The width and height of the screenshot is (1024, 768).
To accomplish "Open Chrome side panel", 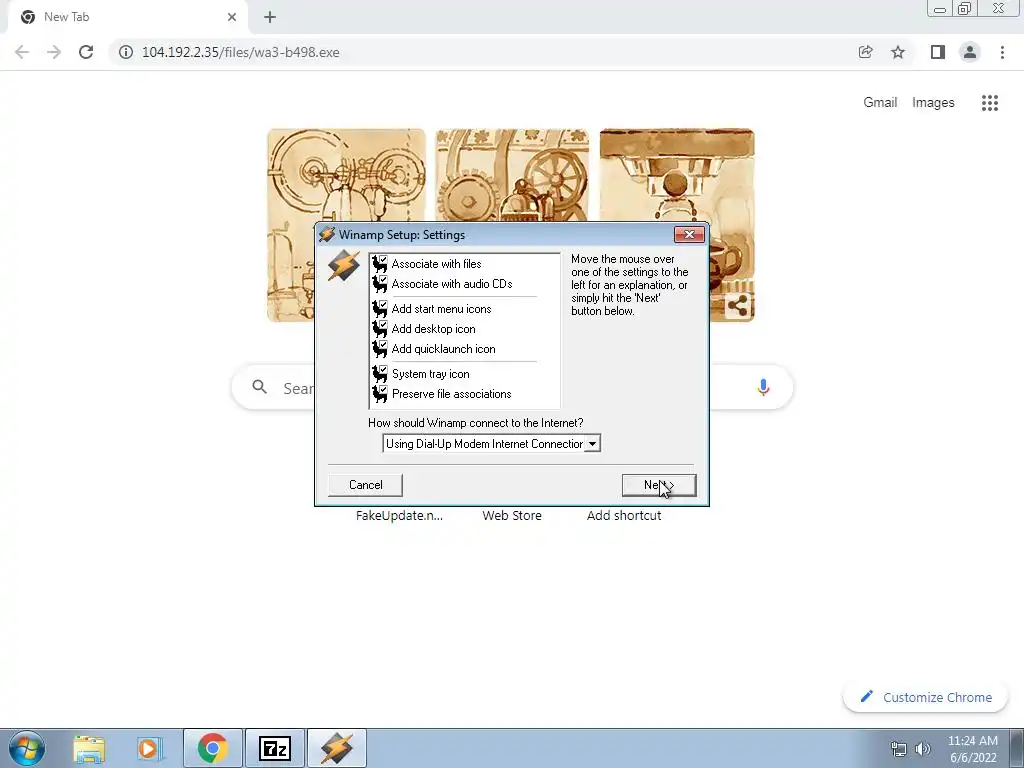I will coord(938,52).
